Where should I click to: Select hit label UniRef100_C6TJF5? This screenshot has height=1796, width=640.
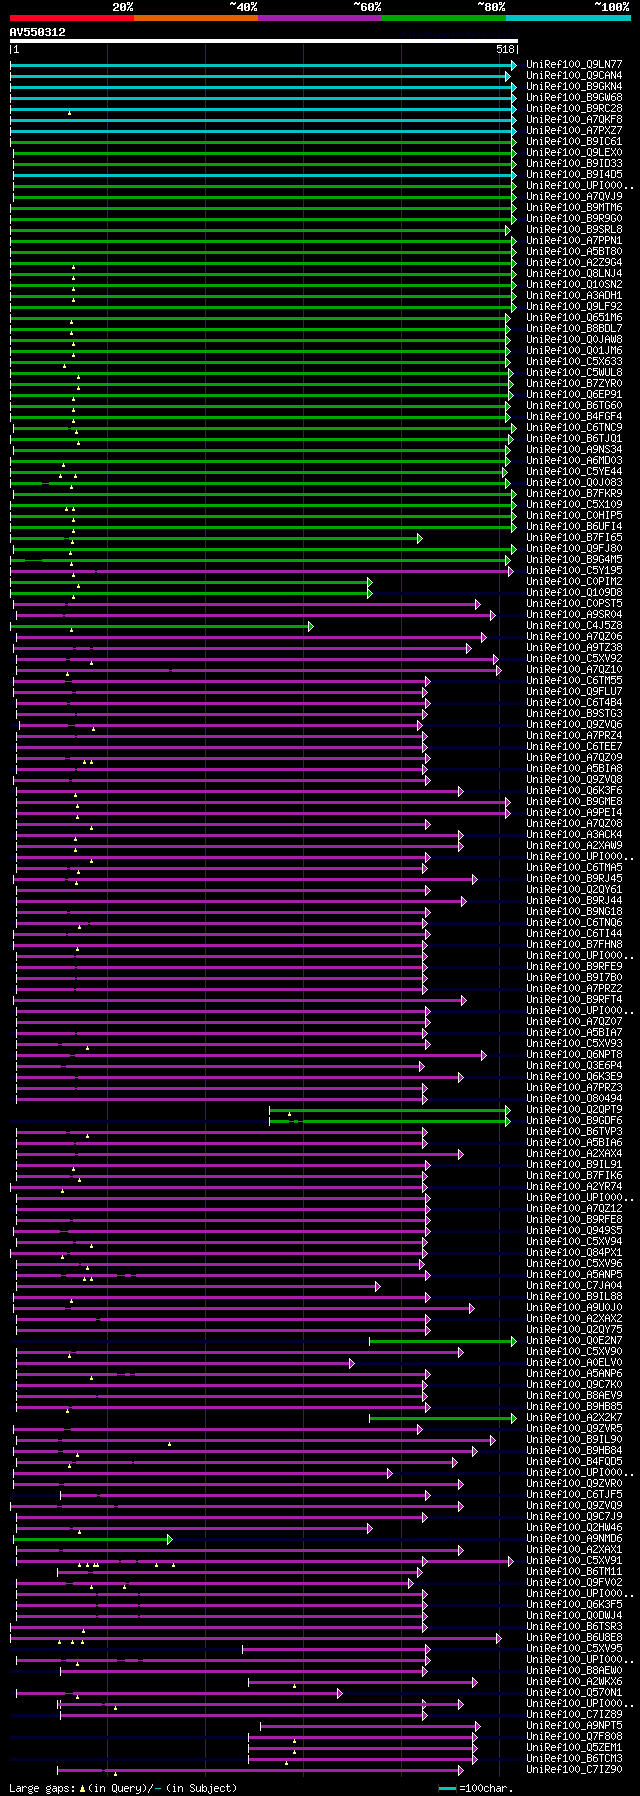pos(574,1494)
